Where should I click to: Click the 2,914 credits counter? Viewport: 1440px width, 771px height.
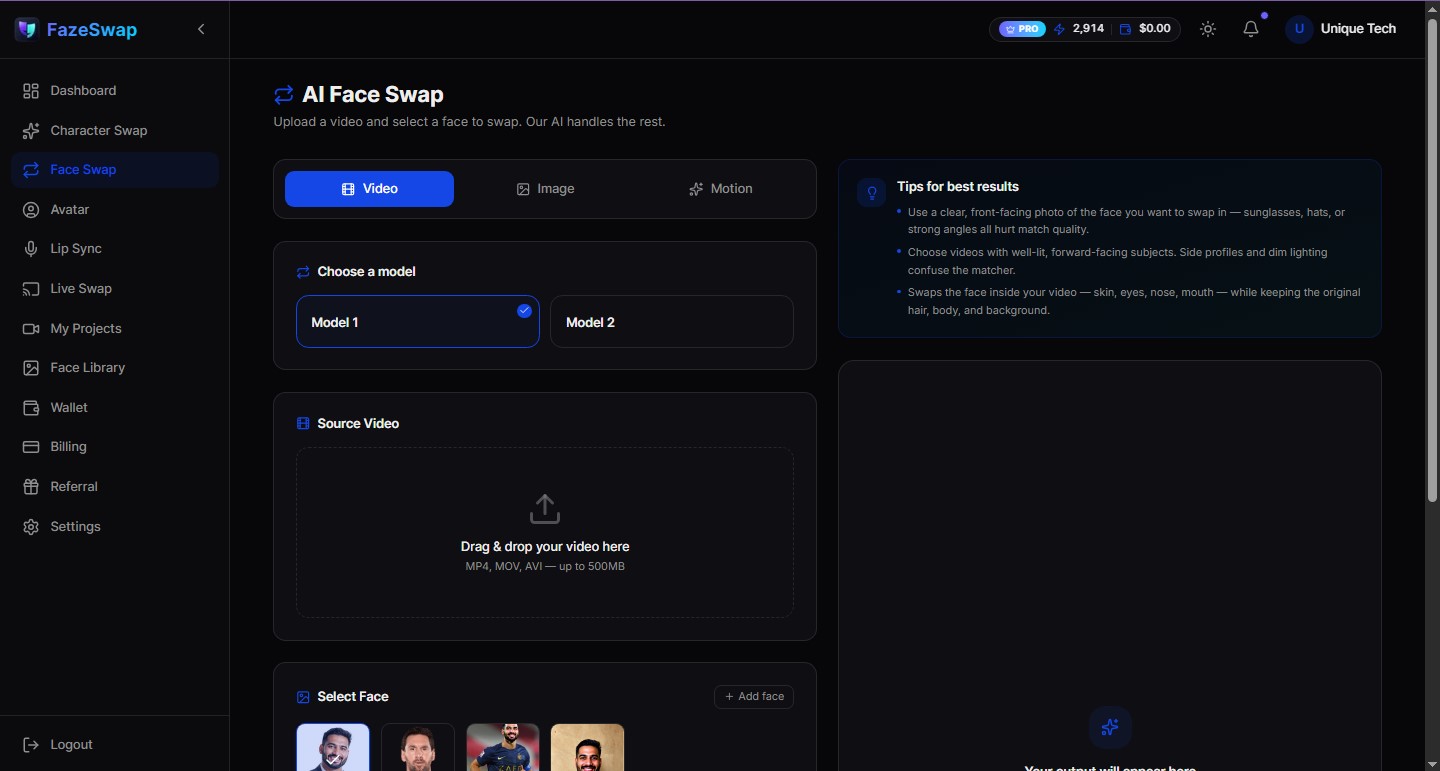coord(1079,29)
